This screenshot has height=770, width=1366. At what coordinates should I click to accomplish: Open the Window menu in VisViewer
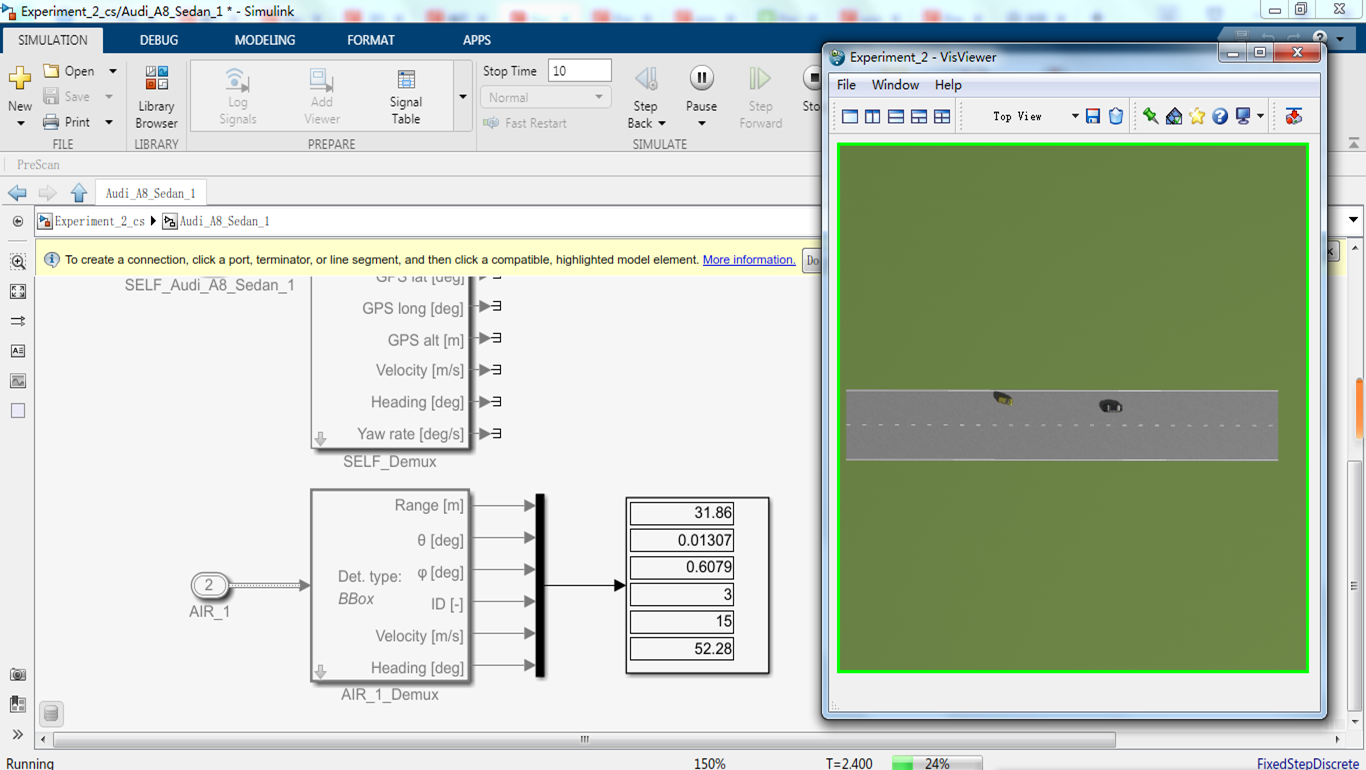coord(894,85)
